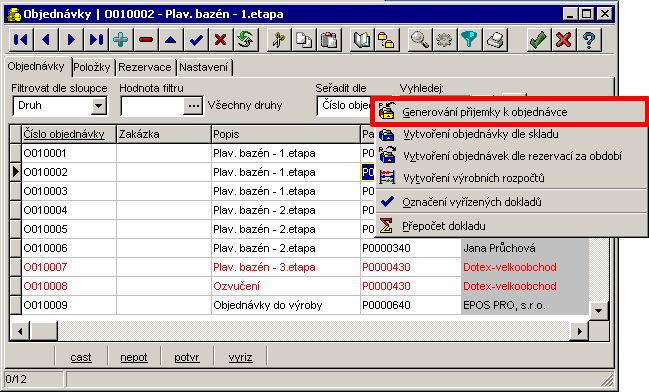Expand the Druh filter column dropdown
Screen dimensions: 649x392
[x=99, y=106]
